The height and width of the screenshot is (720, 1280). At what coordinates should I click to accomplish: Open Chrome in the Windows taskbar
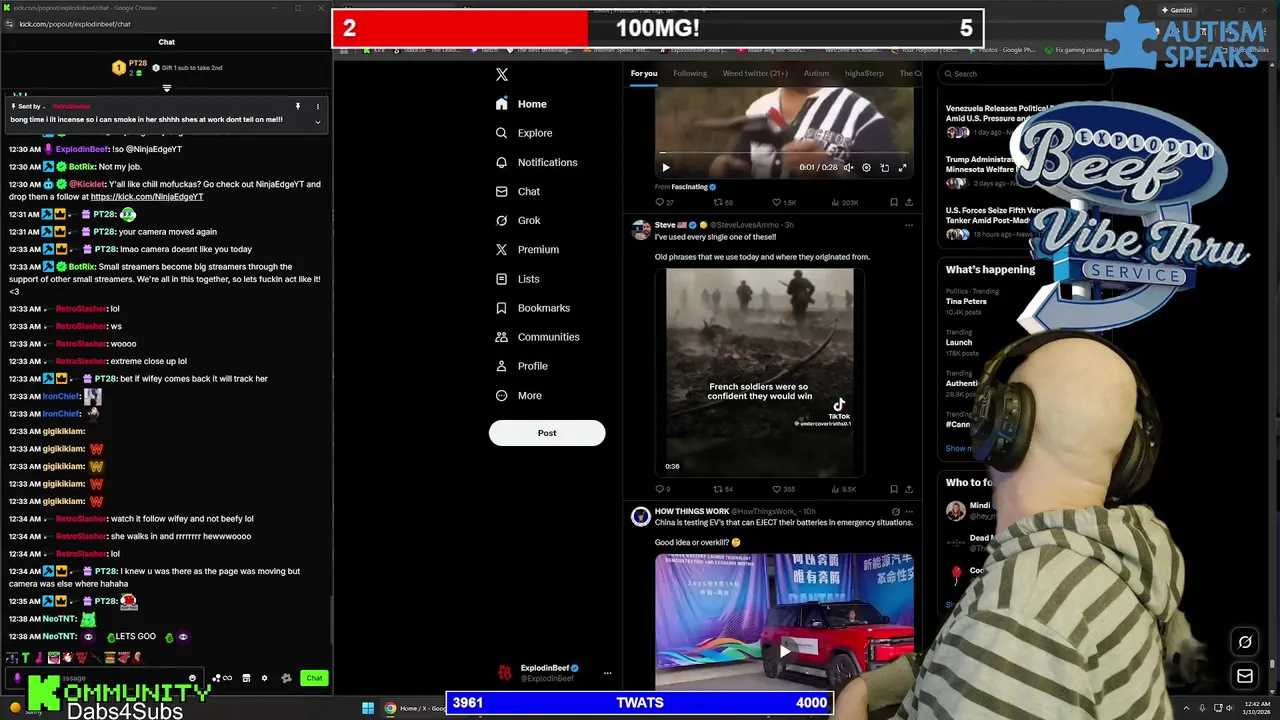(x=390, y=709)
